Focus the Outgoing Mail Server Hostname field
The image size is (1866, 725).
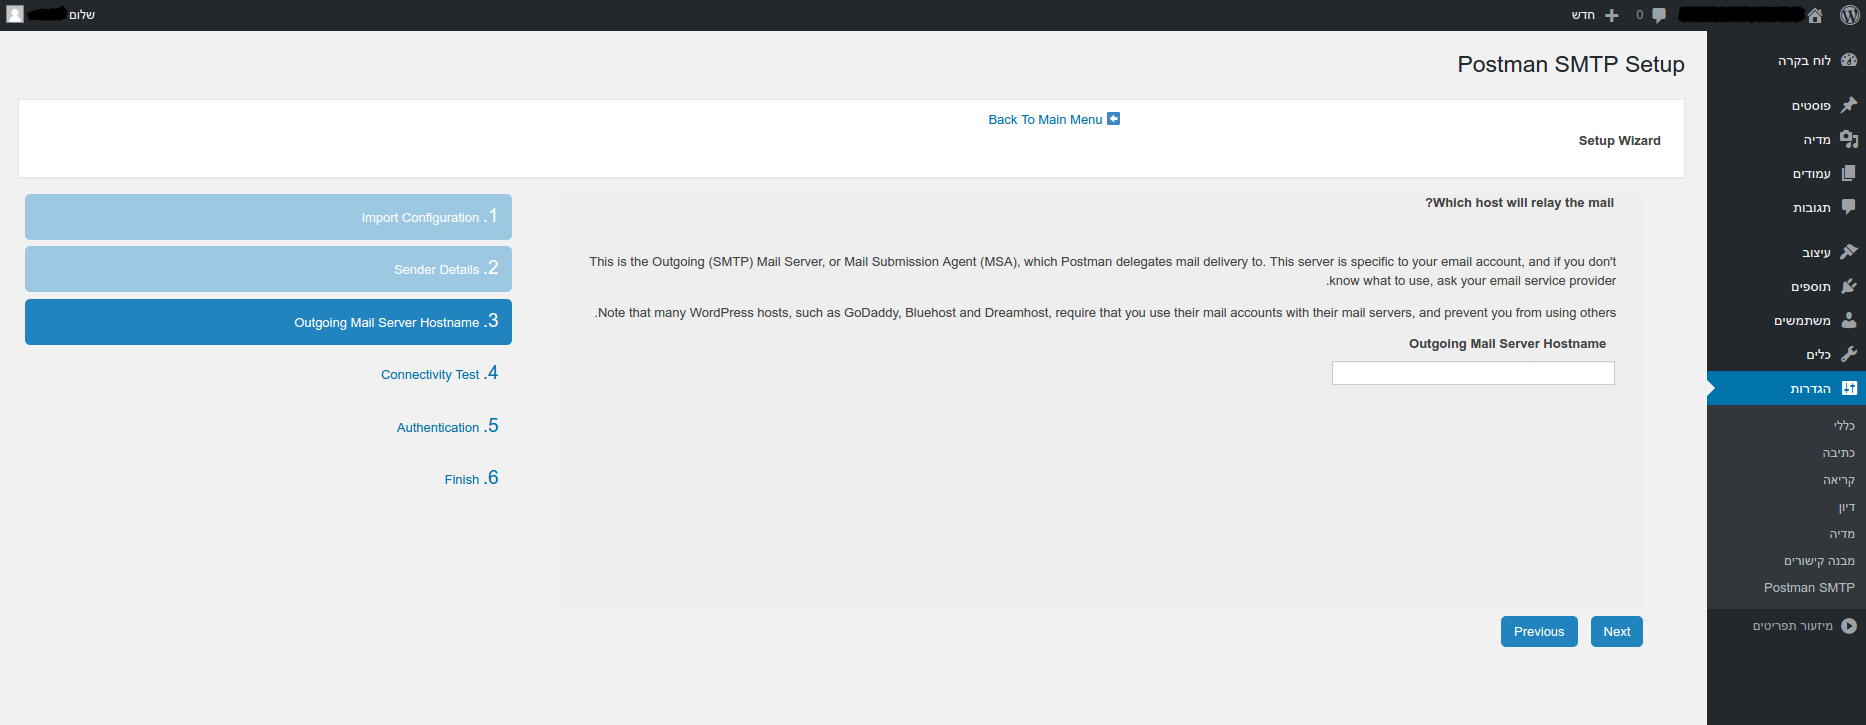point(1472,373)
